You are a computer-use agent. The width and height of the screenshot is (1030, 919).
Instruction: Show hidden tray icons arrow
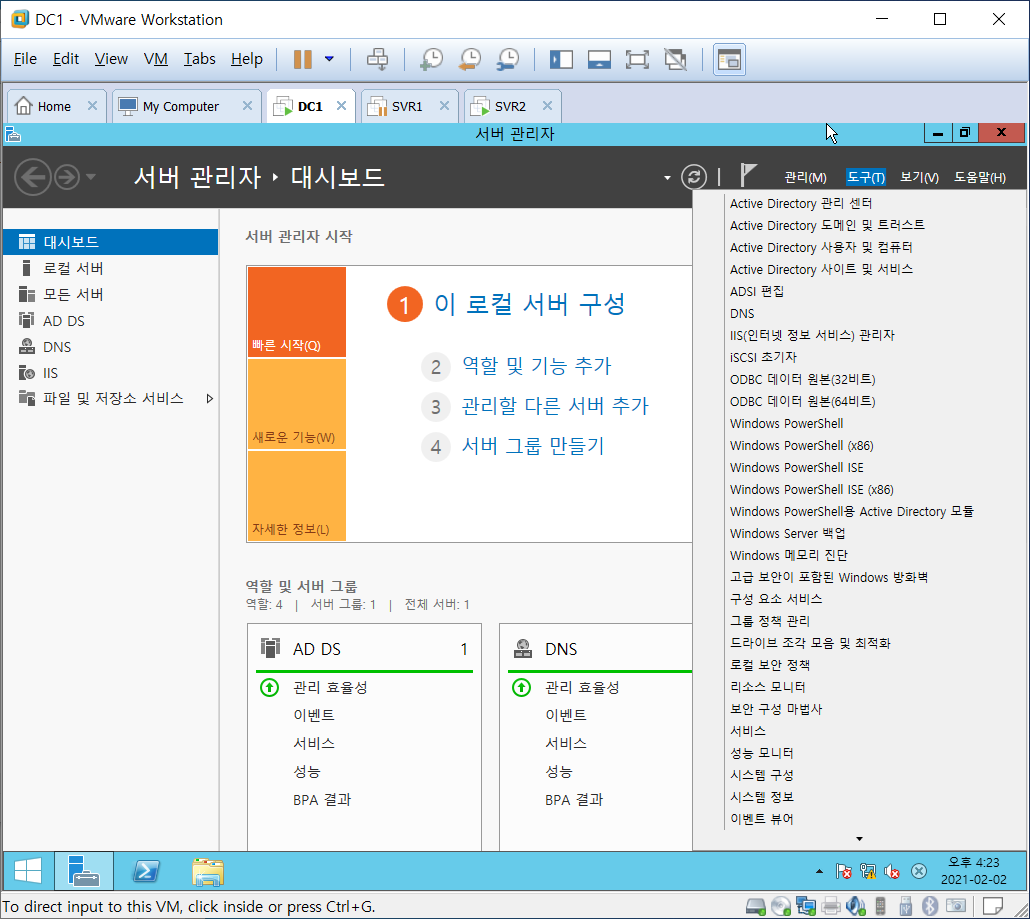[818, 872]
